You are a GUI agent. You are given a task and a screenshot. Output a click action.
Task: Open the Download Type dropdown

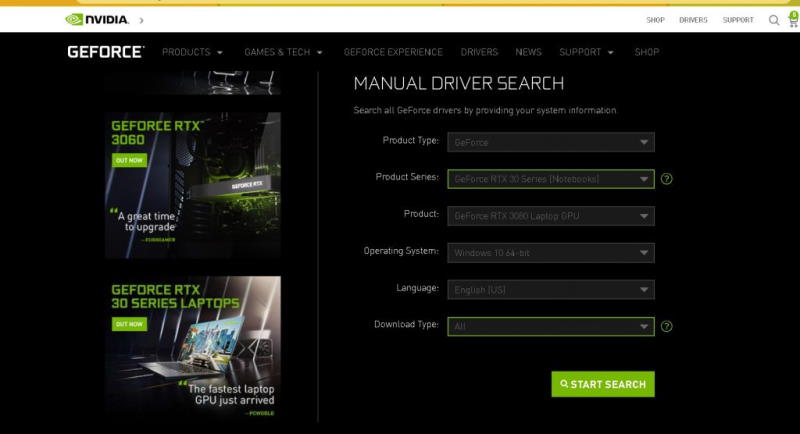coord(551,326)
